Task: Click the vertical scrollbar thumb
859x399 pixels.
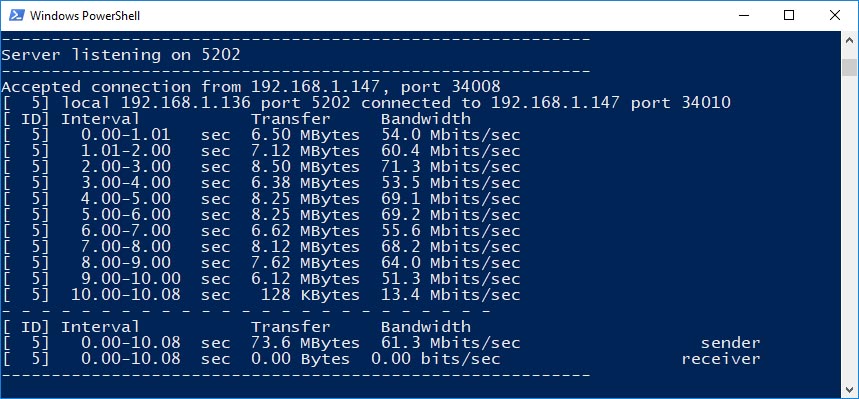Action: tap(850, 67)
